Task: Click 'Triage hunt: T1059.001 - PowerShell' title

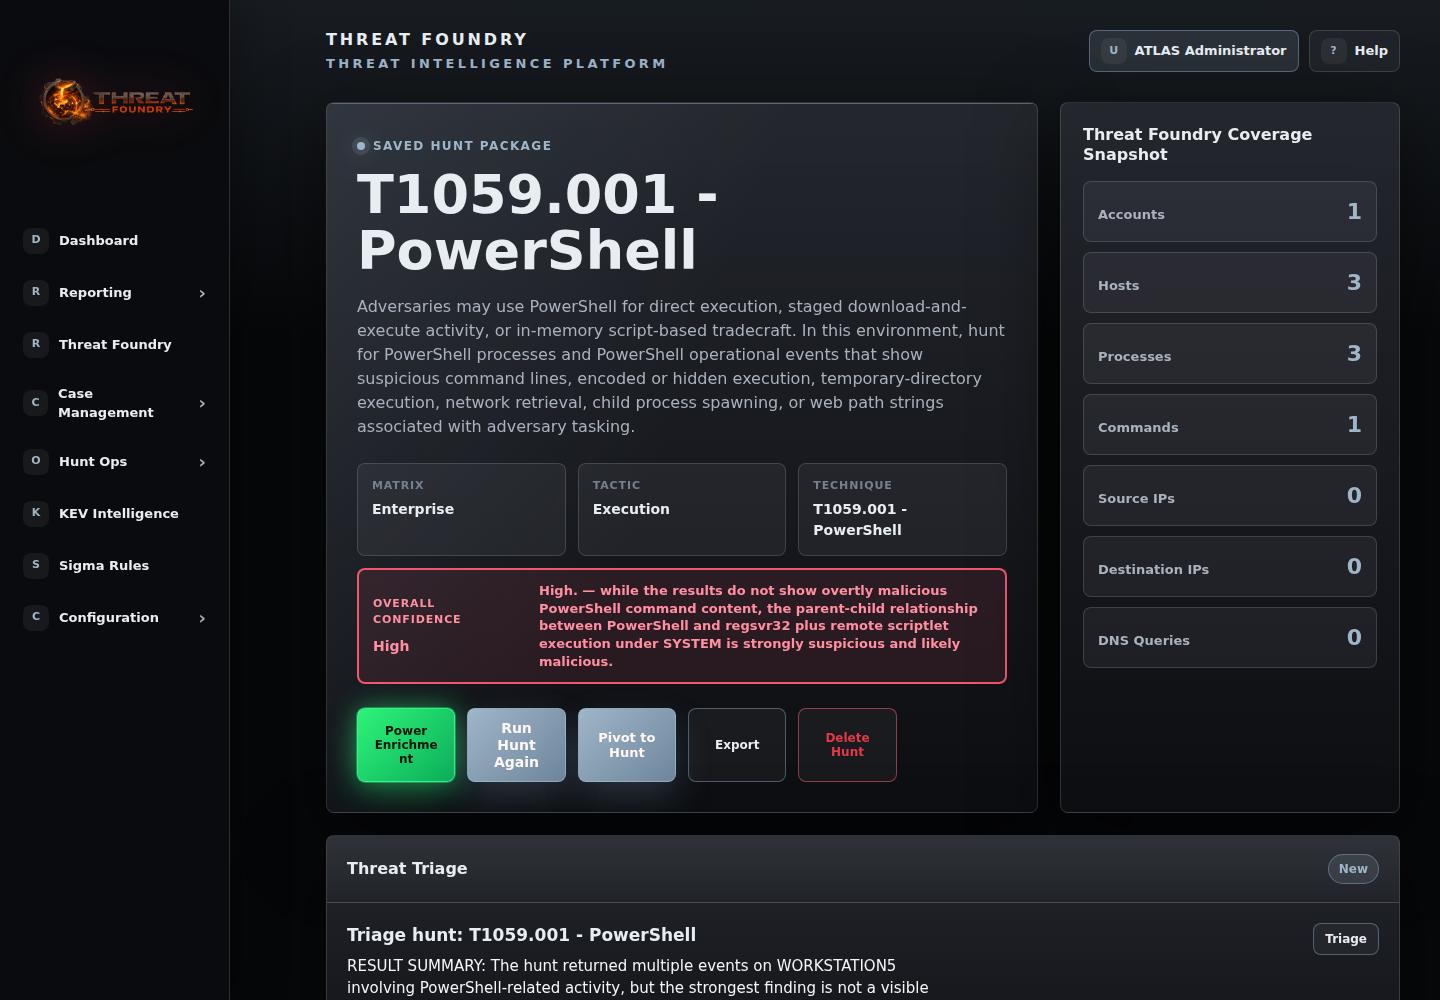Action: pyautogui.click(x=521, y=935)
